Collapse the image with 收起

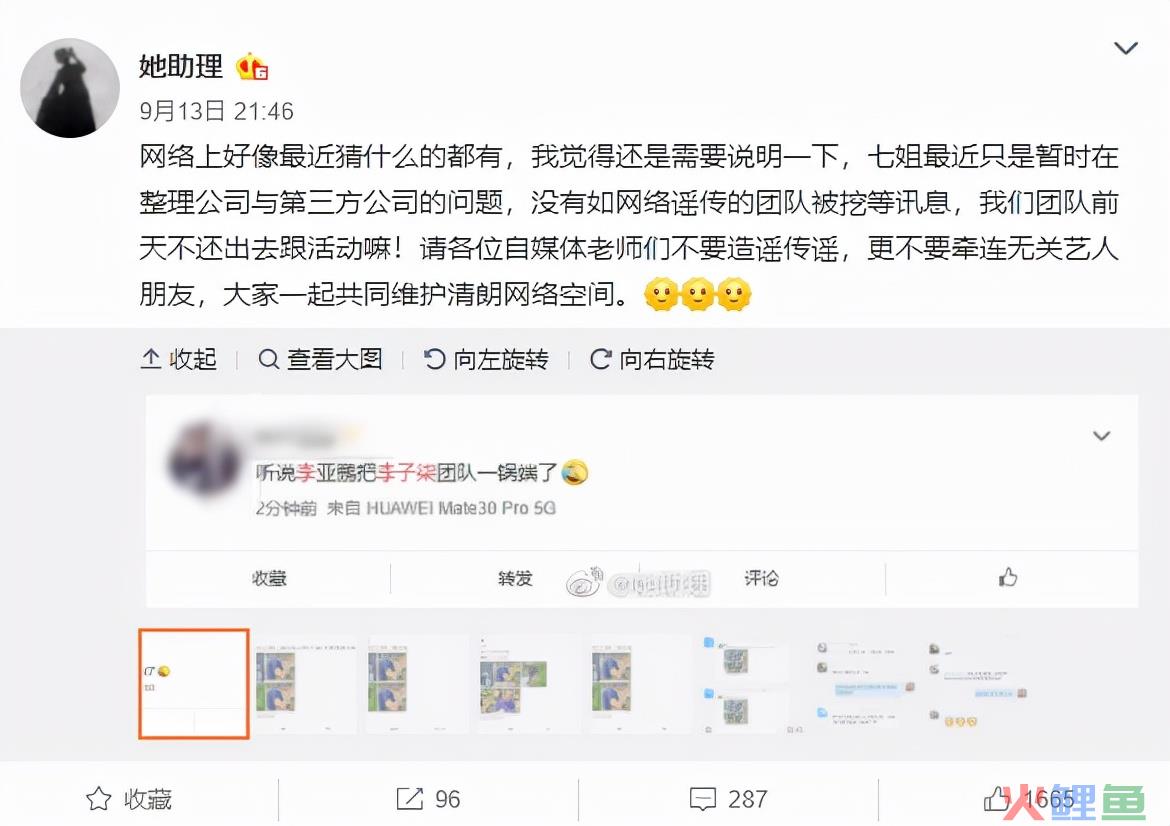[x=179, y=360]
